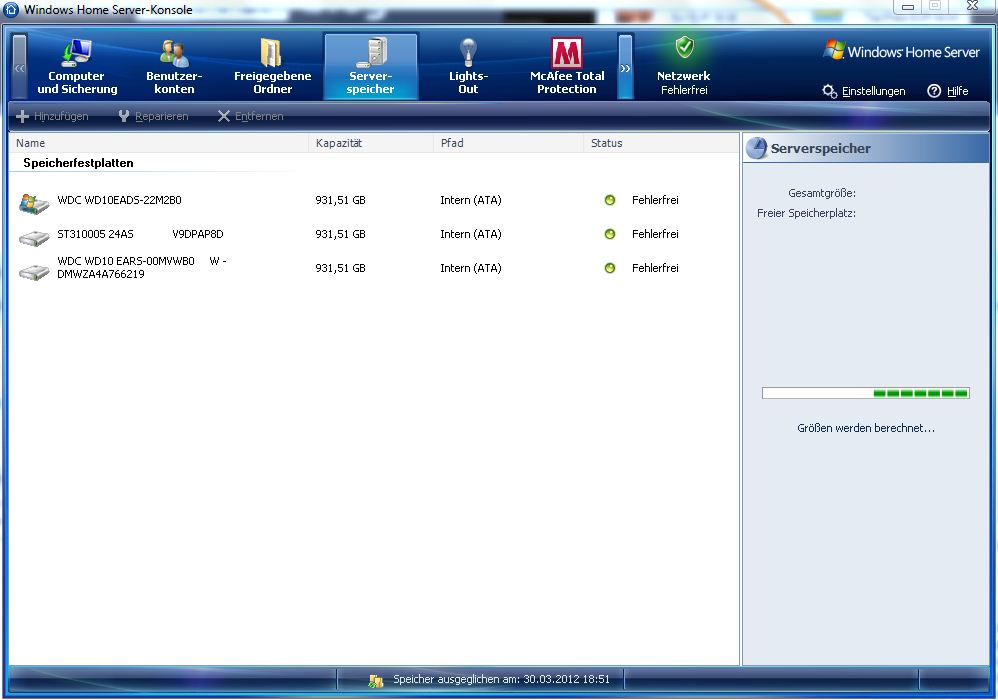
Task: Click the Freier Speicherplatz label
Action: point(806,213)
